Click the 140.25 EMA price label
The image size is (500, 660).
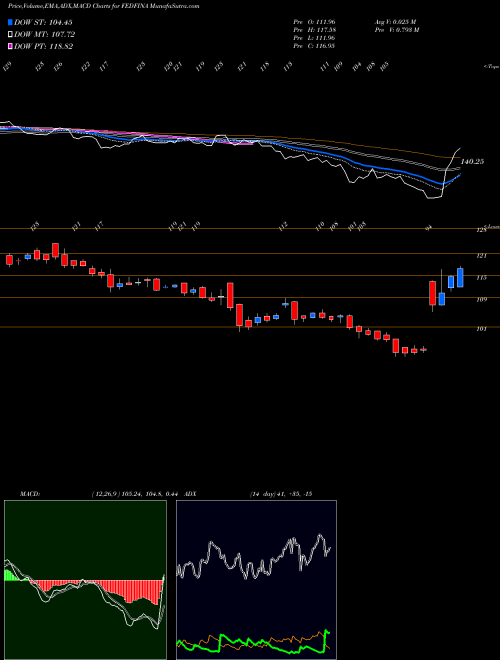pos(472,162)
